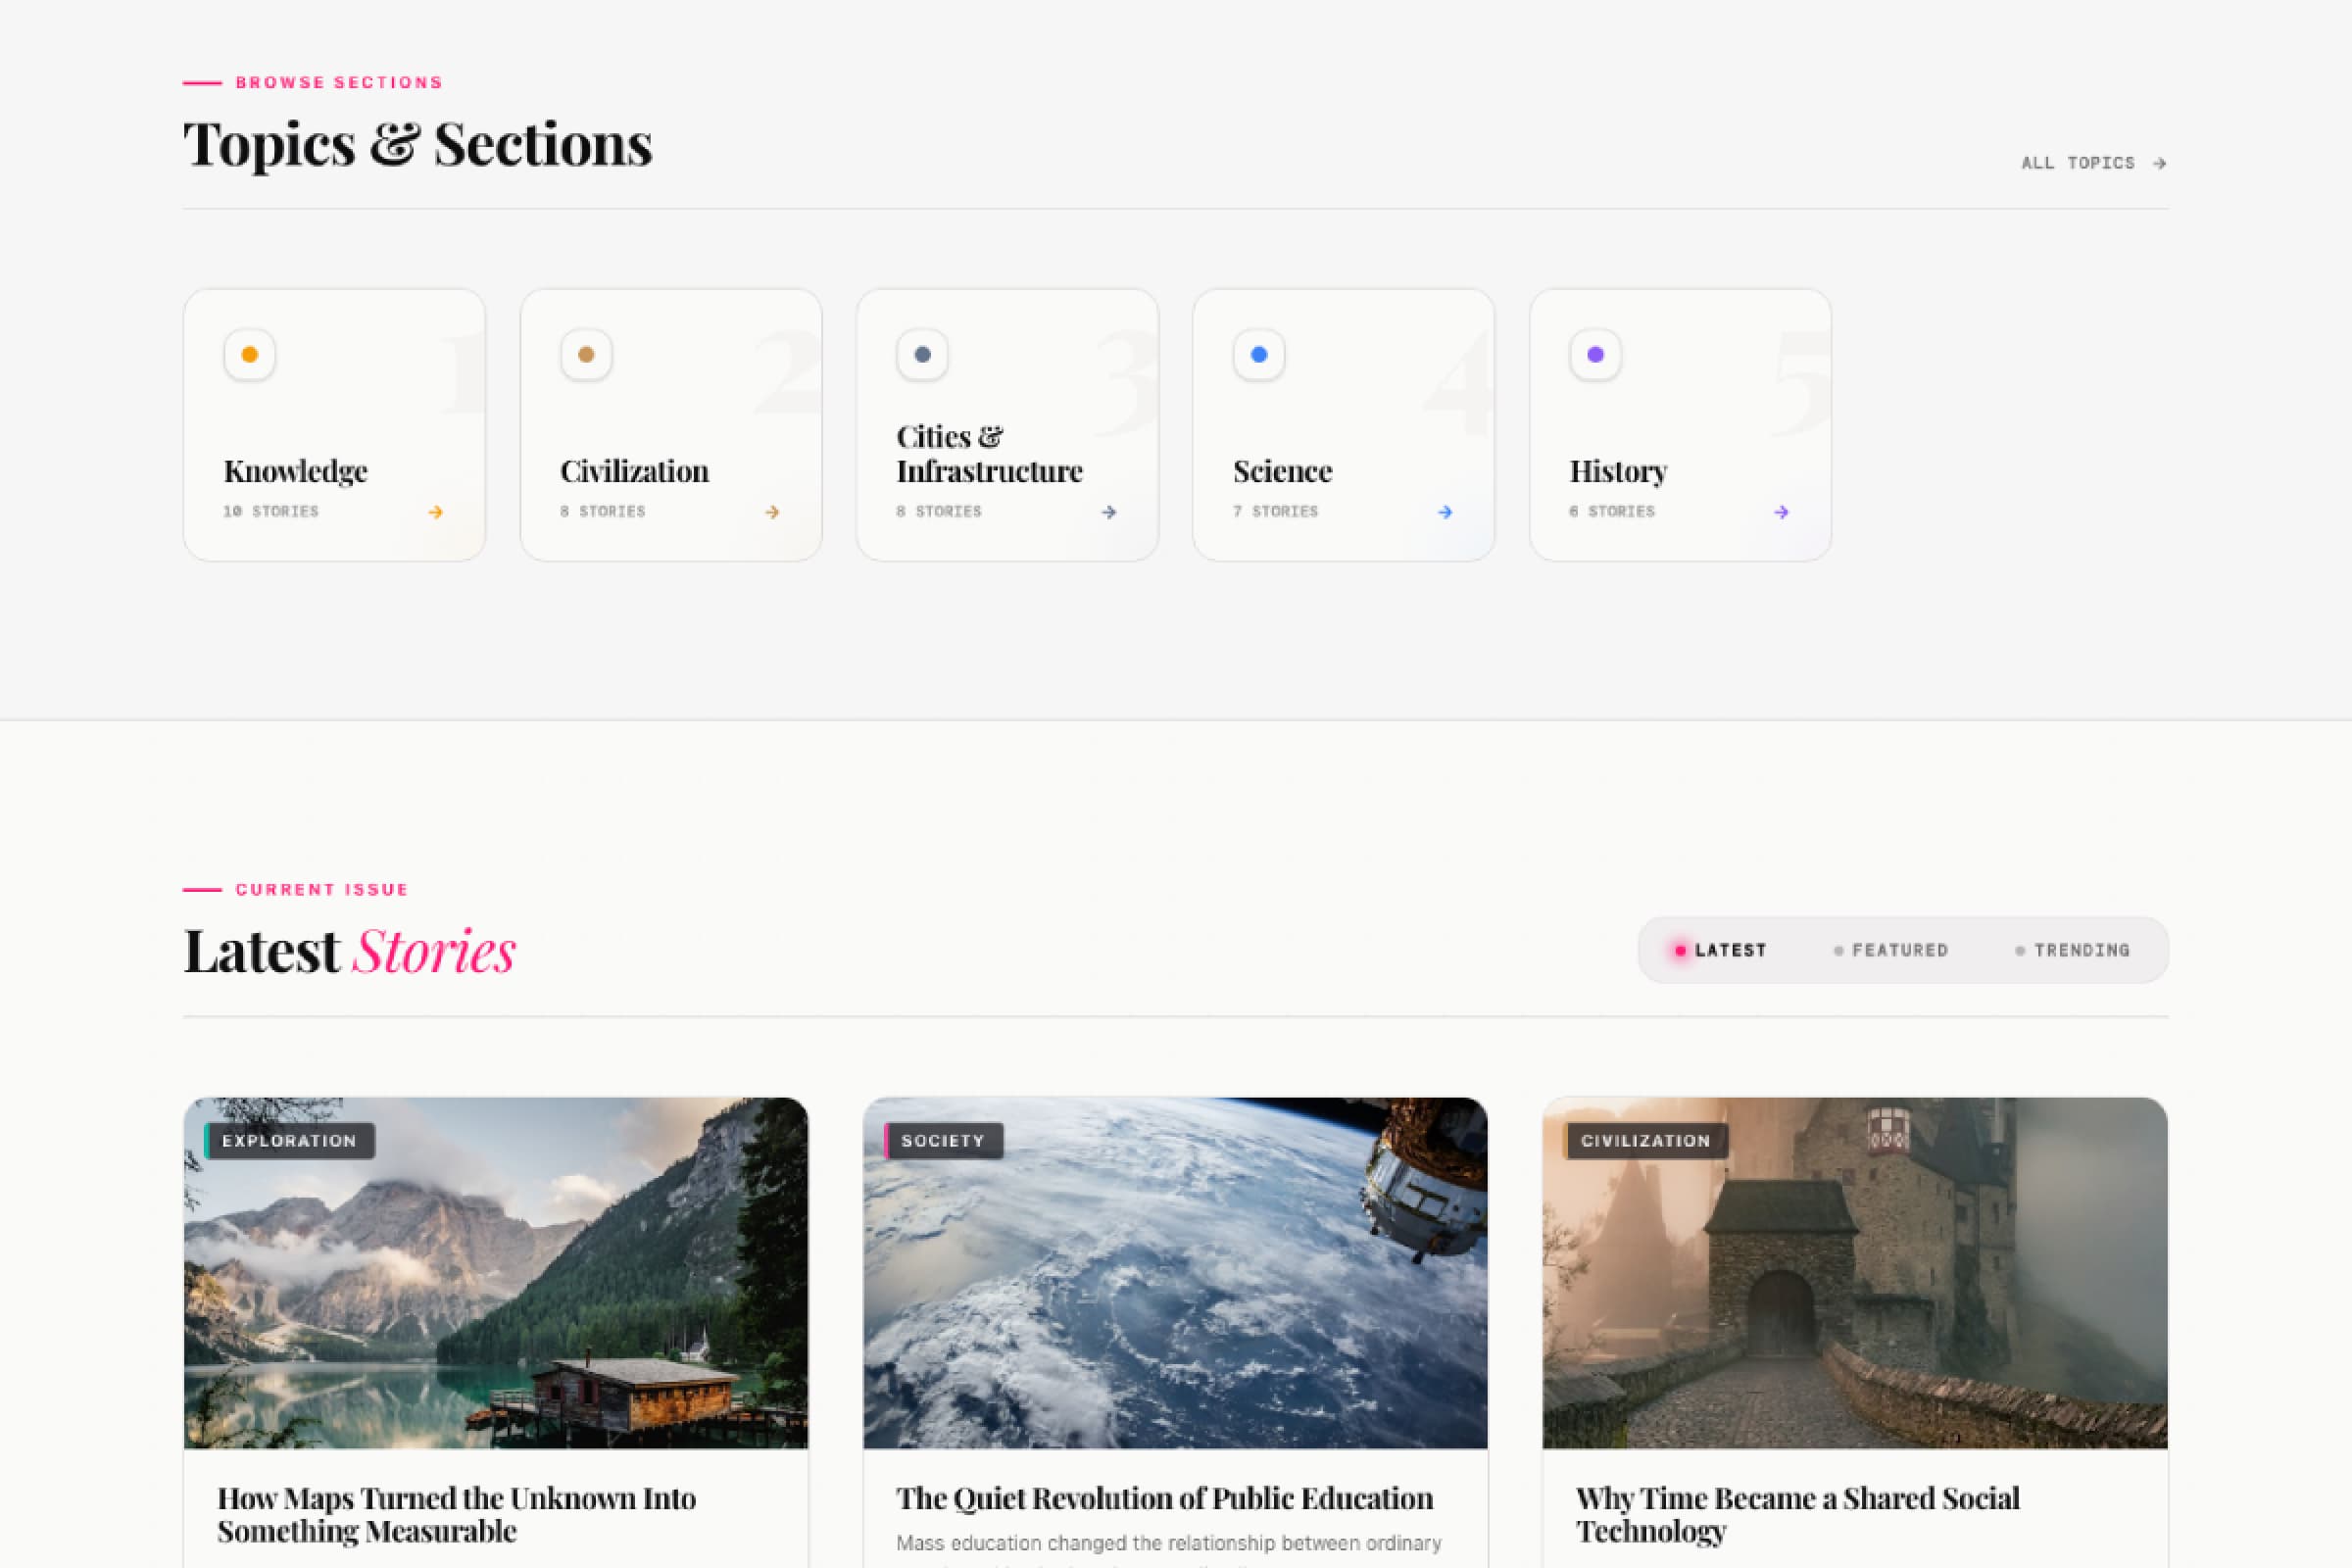Click the 'CURRENT ISSUE' label

point(322,889)
